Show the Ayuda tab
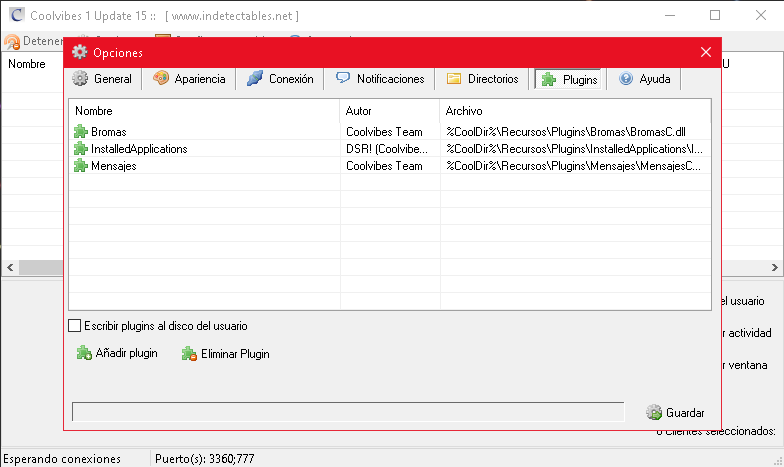This screenshot has width=784, height=467. (645, 79)
